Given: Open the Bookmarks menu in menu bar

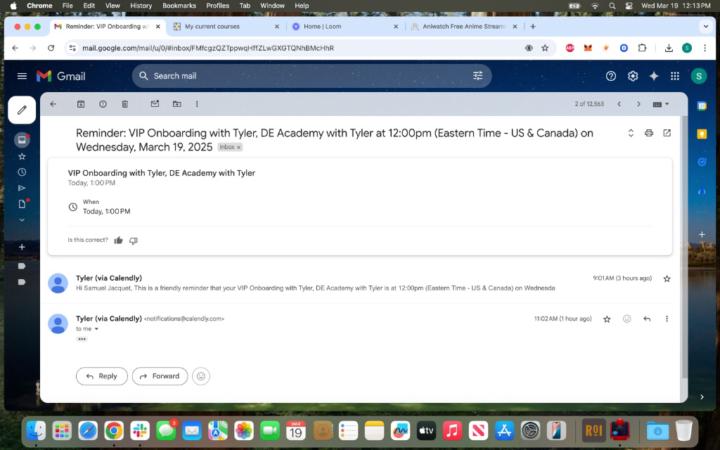Looking at the screenshot, I should pyautogui.click(x=179, y=6).
